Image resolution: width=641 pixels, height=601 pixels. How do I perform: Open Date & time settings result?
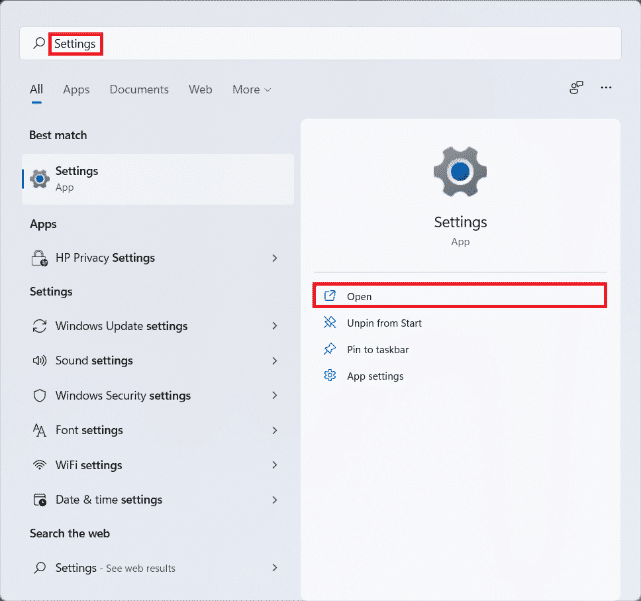pyautogui.click(x=158, y=500)
